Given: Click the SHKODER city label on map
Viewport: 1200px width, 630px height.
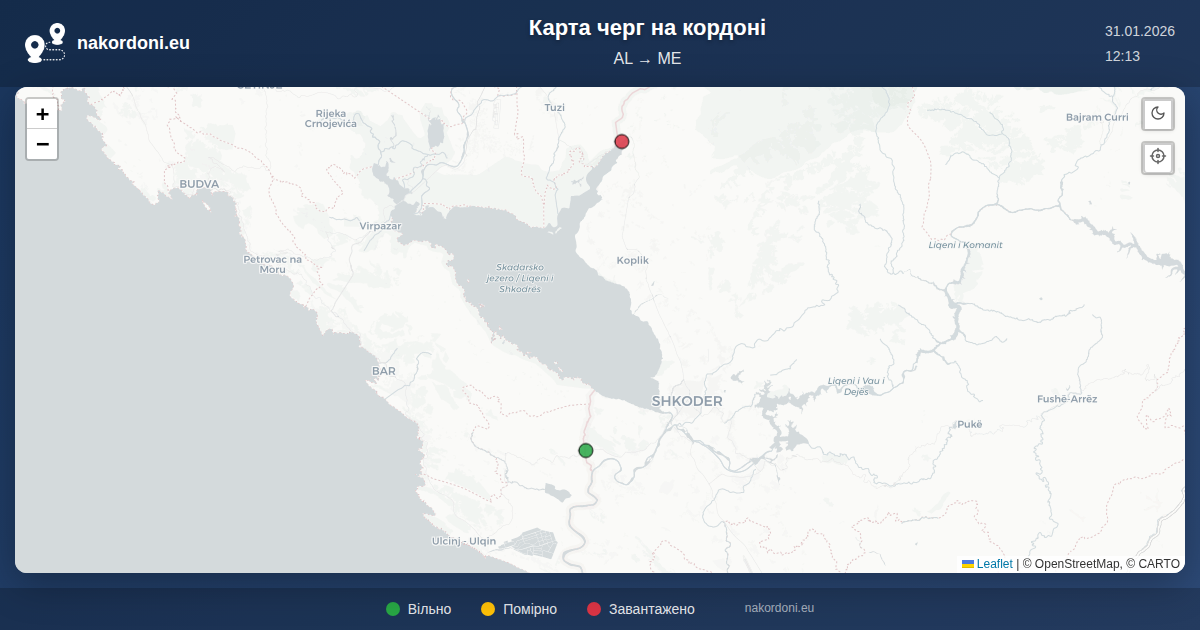Looking at the screenshot, I should point(687,401).
